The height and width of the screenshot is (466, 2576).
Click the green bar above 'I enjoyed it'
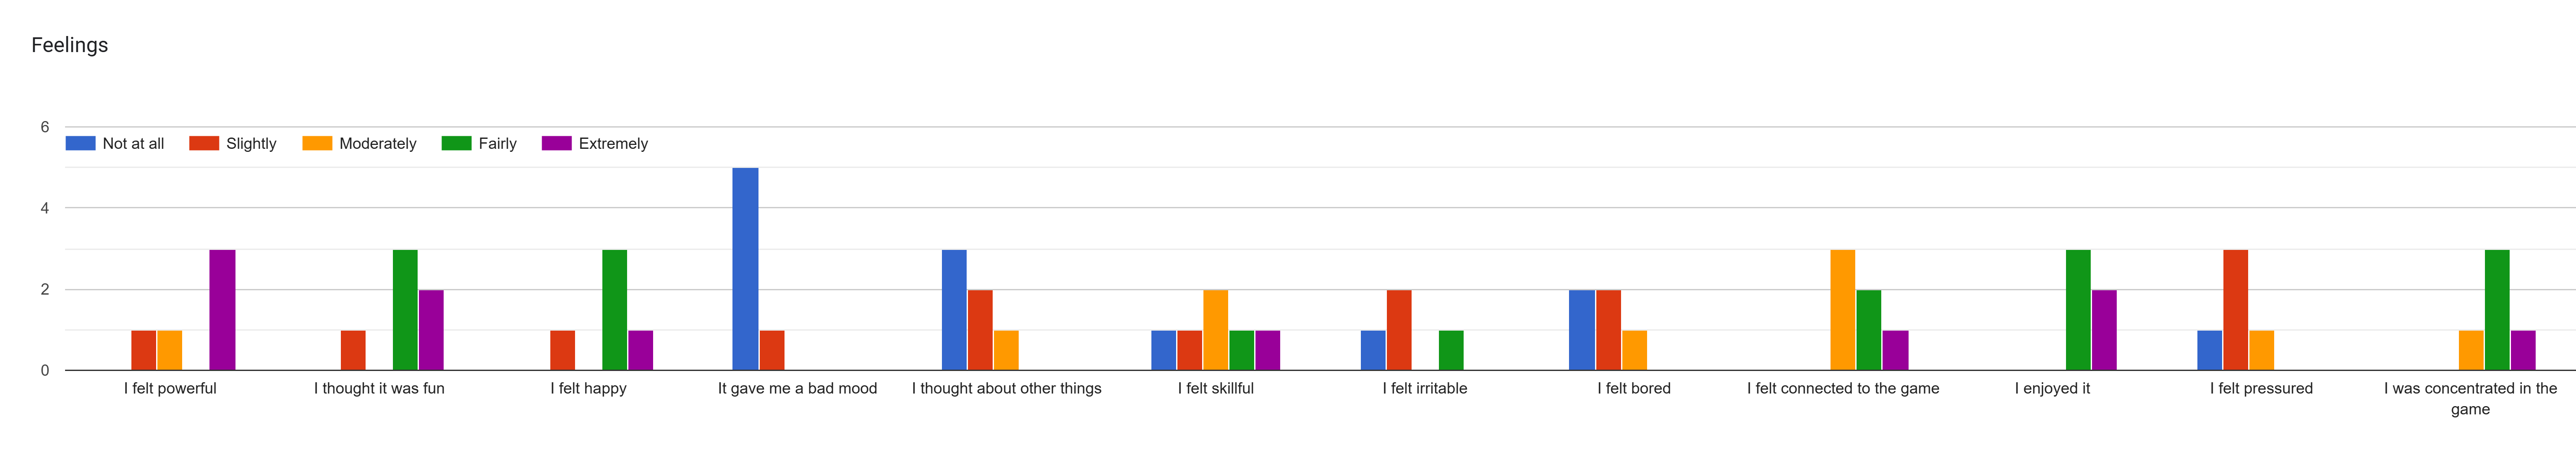click(x=2078, y=310)
